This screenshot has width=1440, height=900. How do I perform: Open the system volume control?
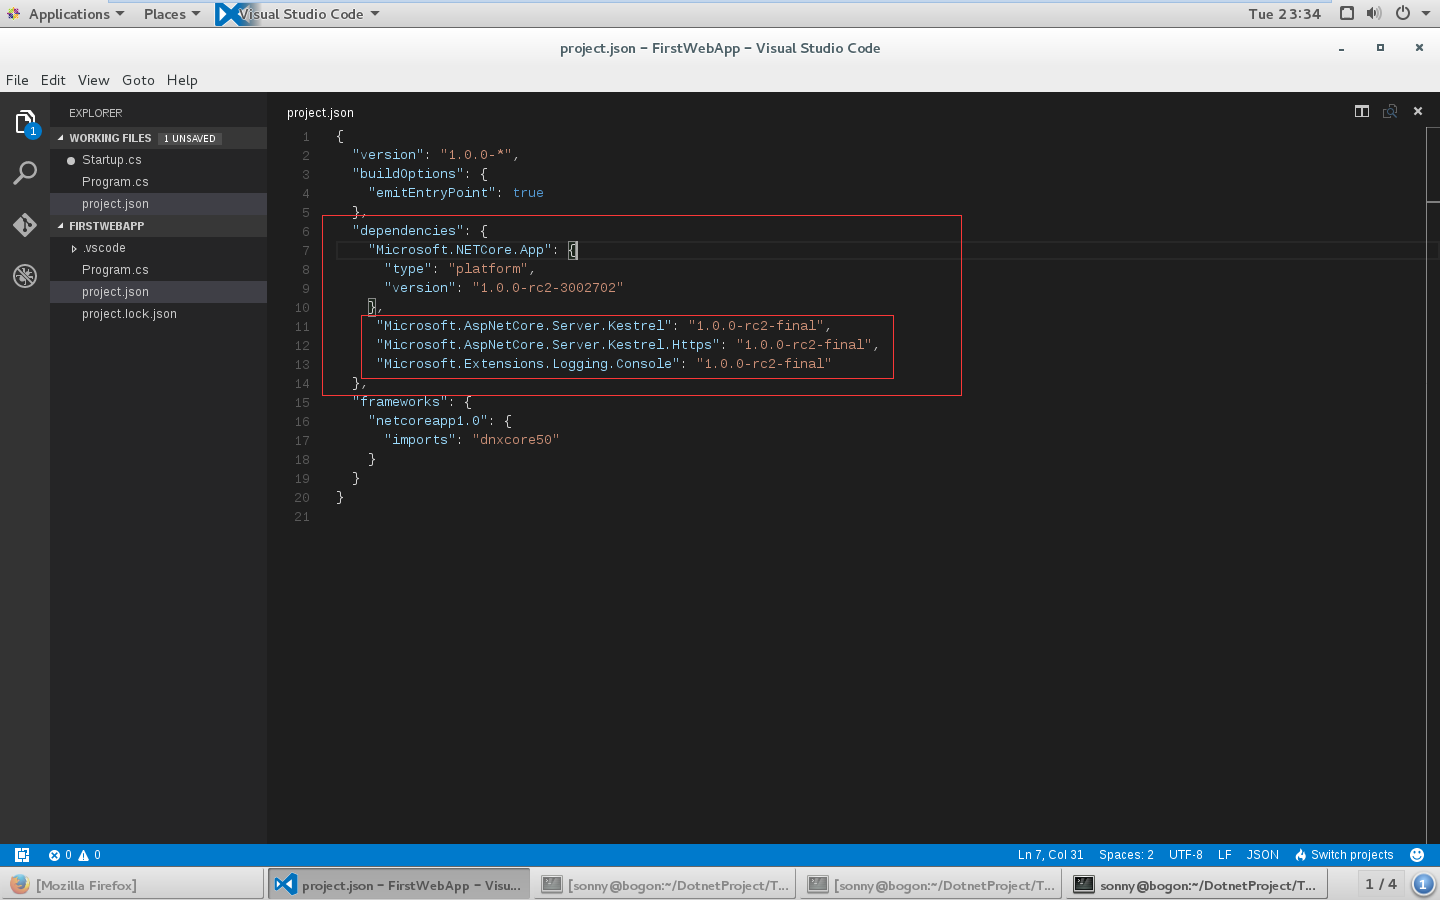click(x=1374, y=13)
